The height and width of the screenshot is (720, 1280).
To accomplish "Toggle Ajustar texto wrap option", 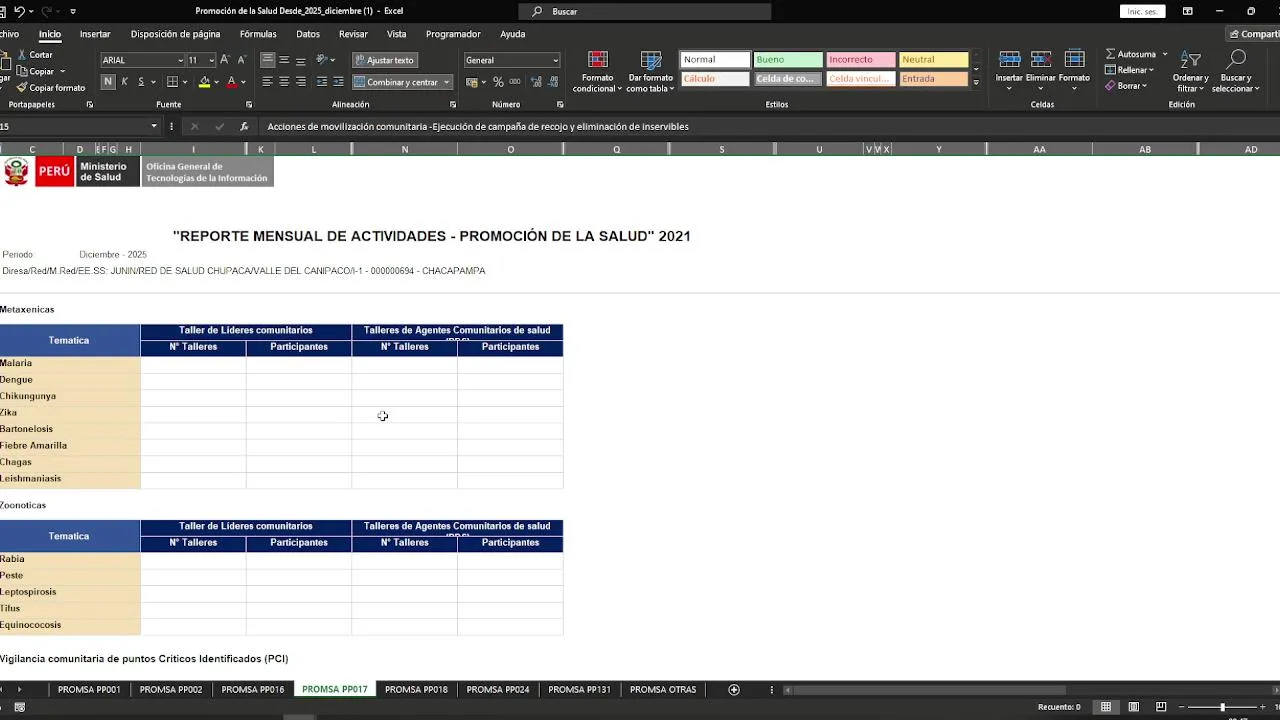I will point(383,60).
